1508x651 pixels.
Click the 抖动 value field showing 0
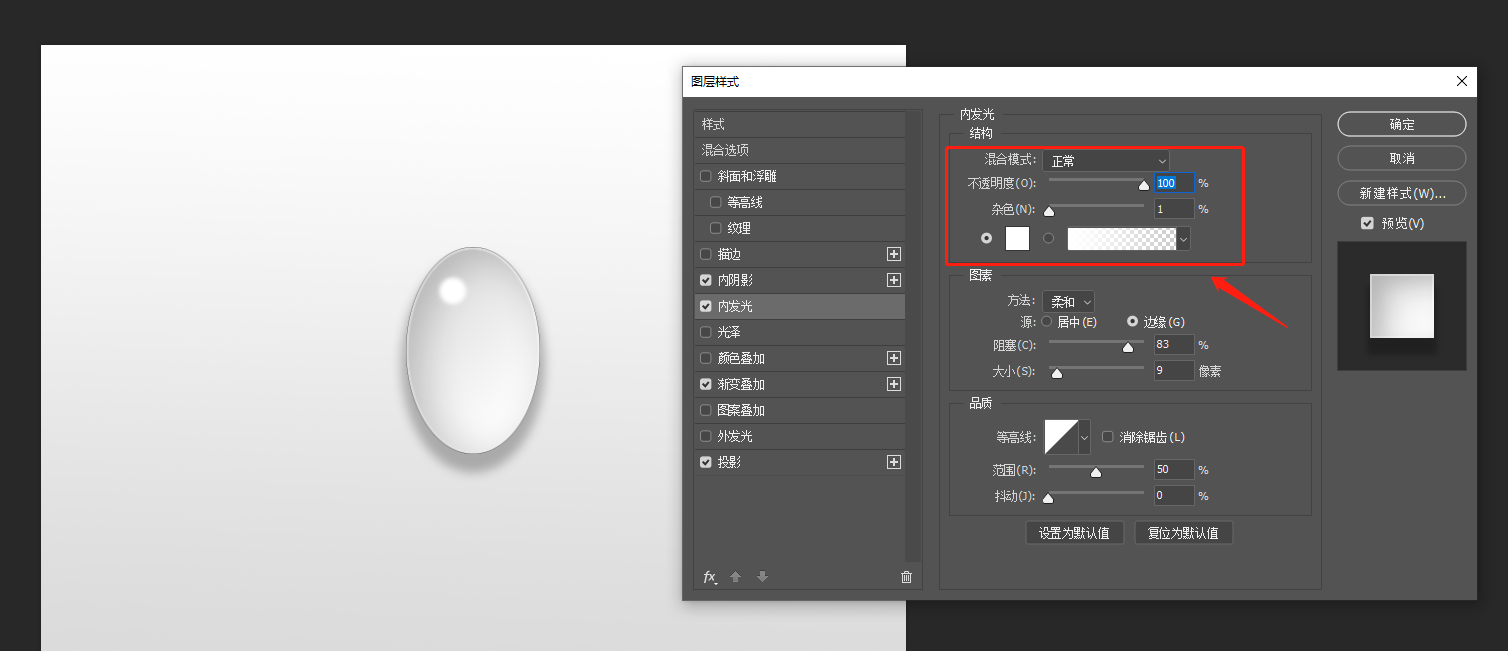(1174, 495)
